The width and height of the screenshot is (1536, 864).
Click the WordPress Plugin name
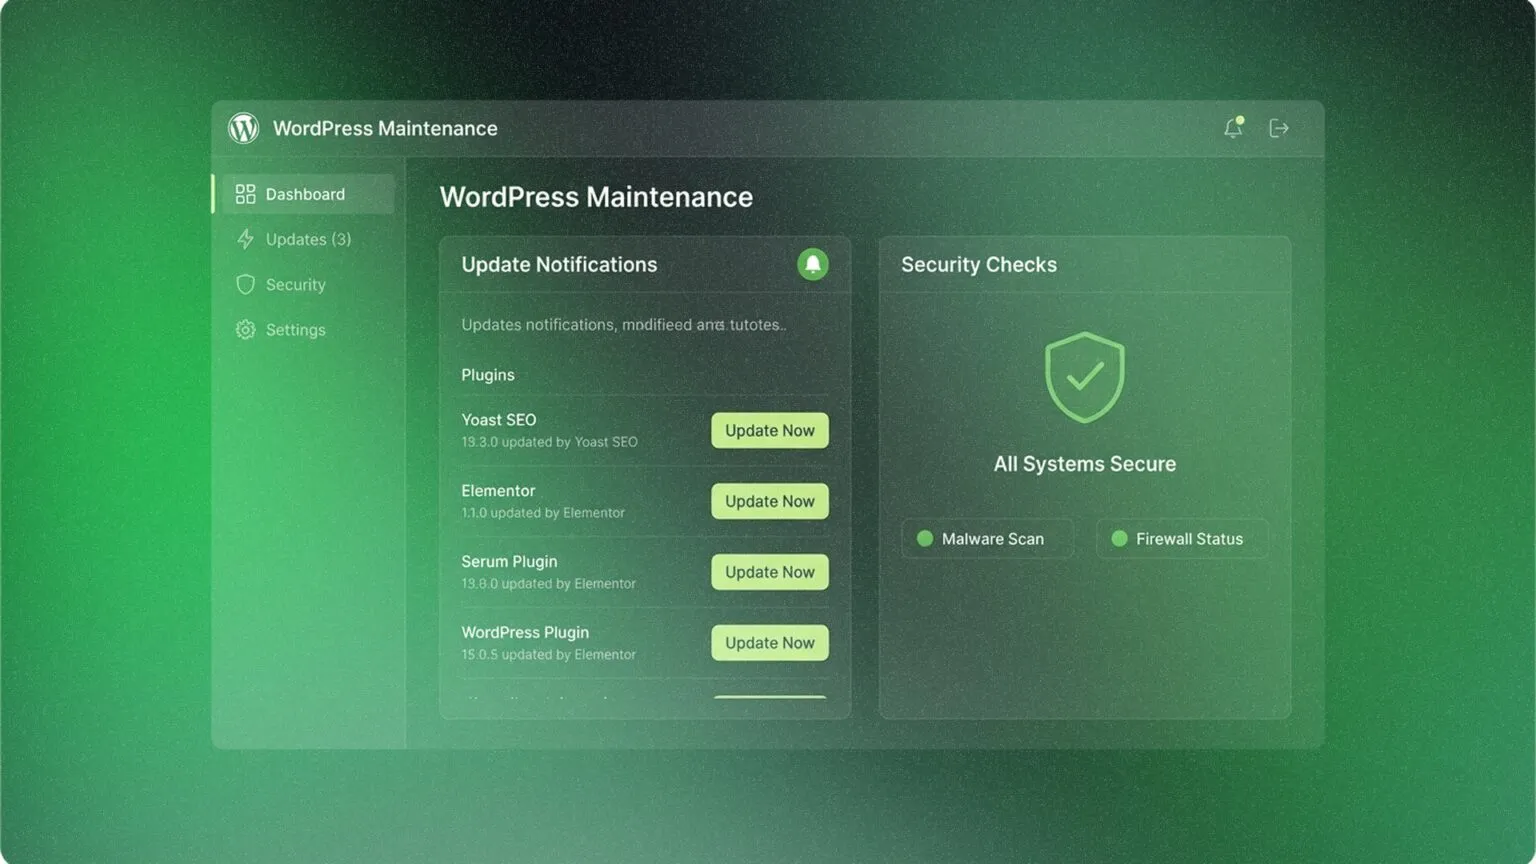coord(525,633)
